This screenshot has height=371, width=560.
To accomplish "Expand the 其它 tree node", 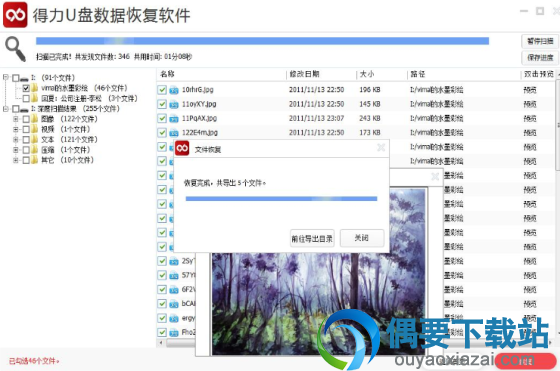I will tap(15, 160).
